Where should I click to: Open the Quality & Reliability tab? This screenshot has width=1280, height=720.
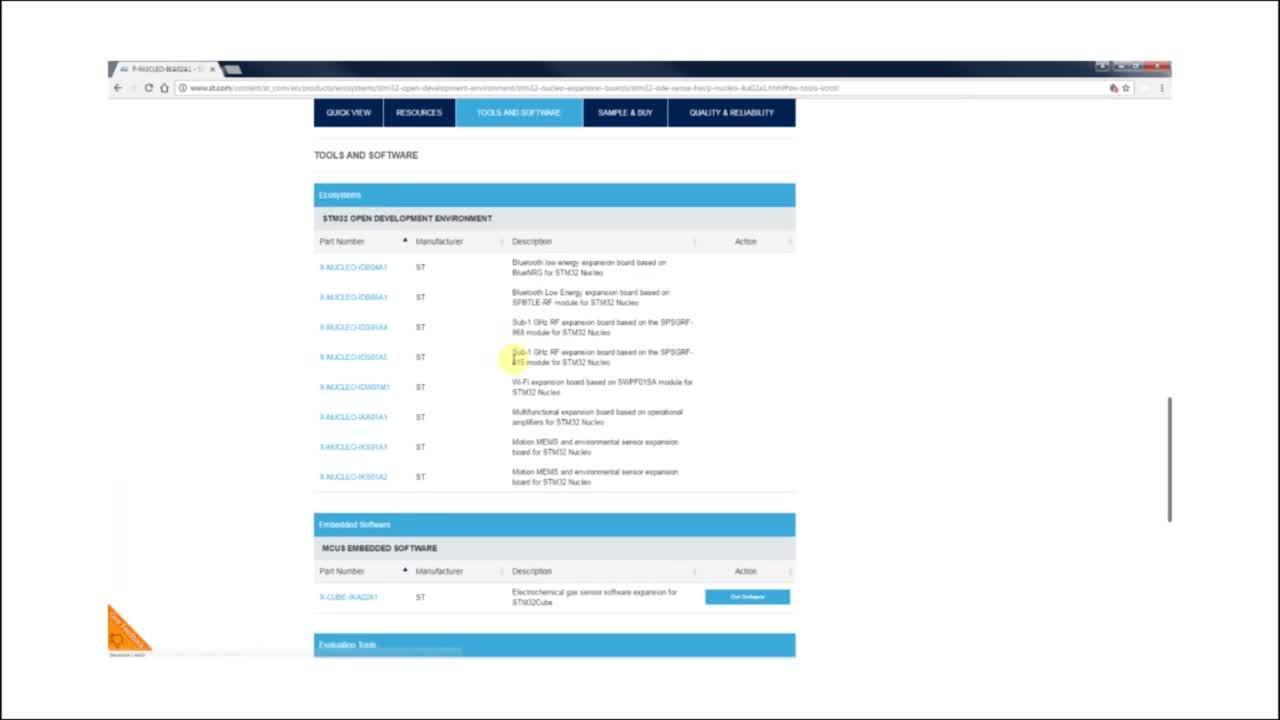[731, 113]
